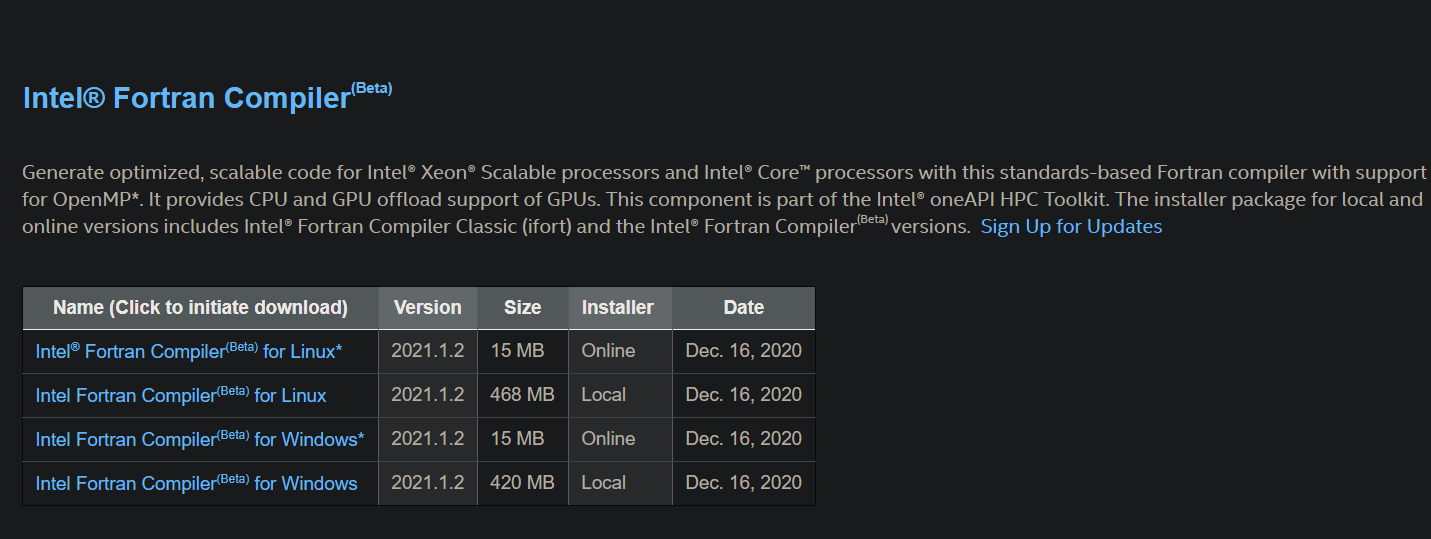
Task: Select the date cell in the last row
Action: [x=743, y=483]
